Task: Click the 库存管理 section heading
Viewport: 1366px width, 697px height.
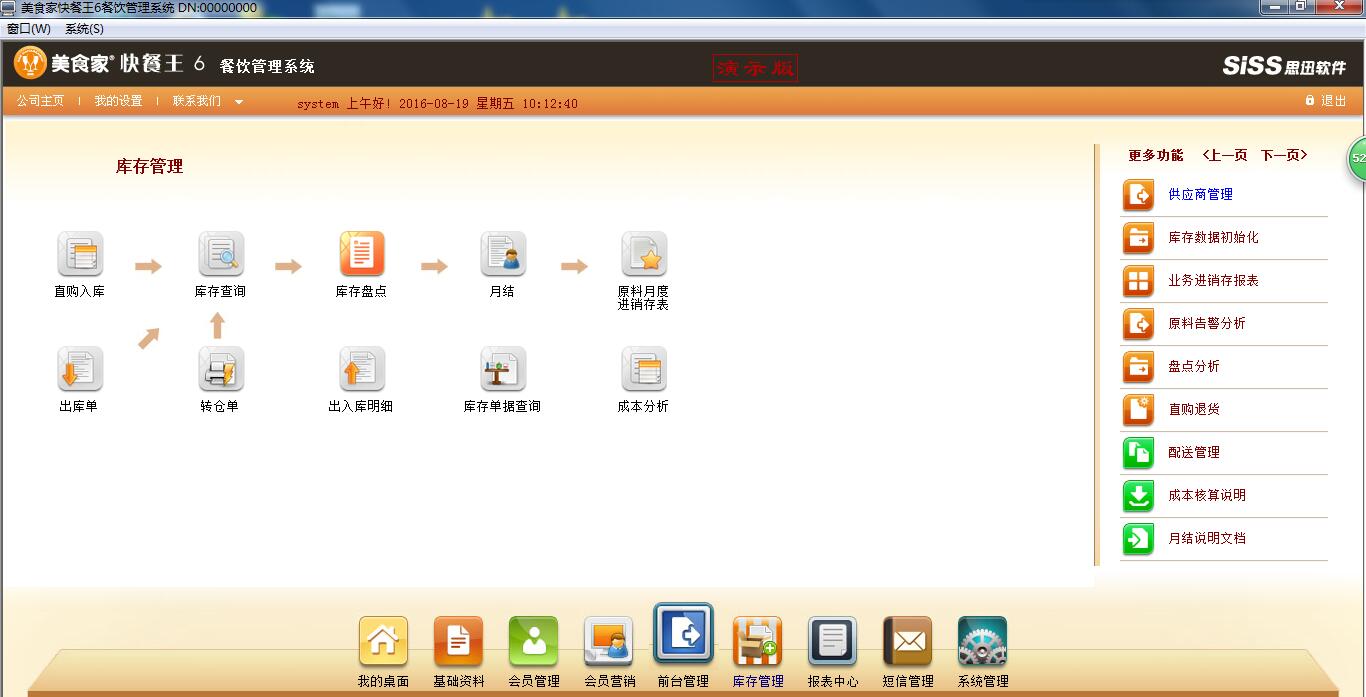Action: (x=150, y=167)
